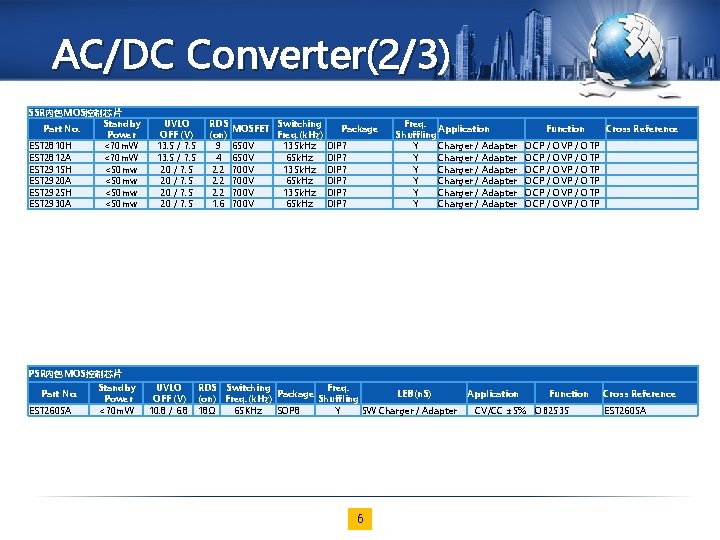Image resolution: width=720 pixels, height=540 pixels.
Task: Click UVLO OFF (V) header in PSR table
Action: (x=169, y=394)
